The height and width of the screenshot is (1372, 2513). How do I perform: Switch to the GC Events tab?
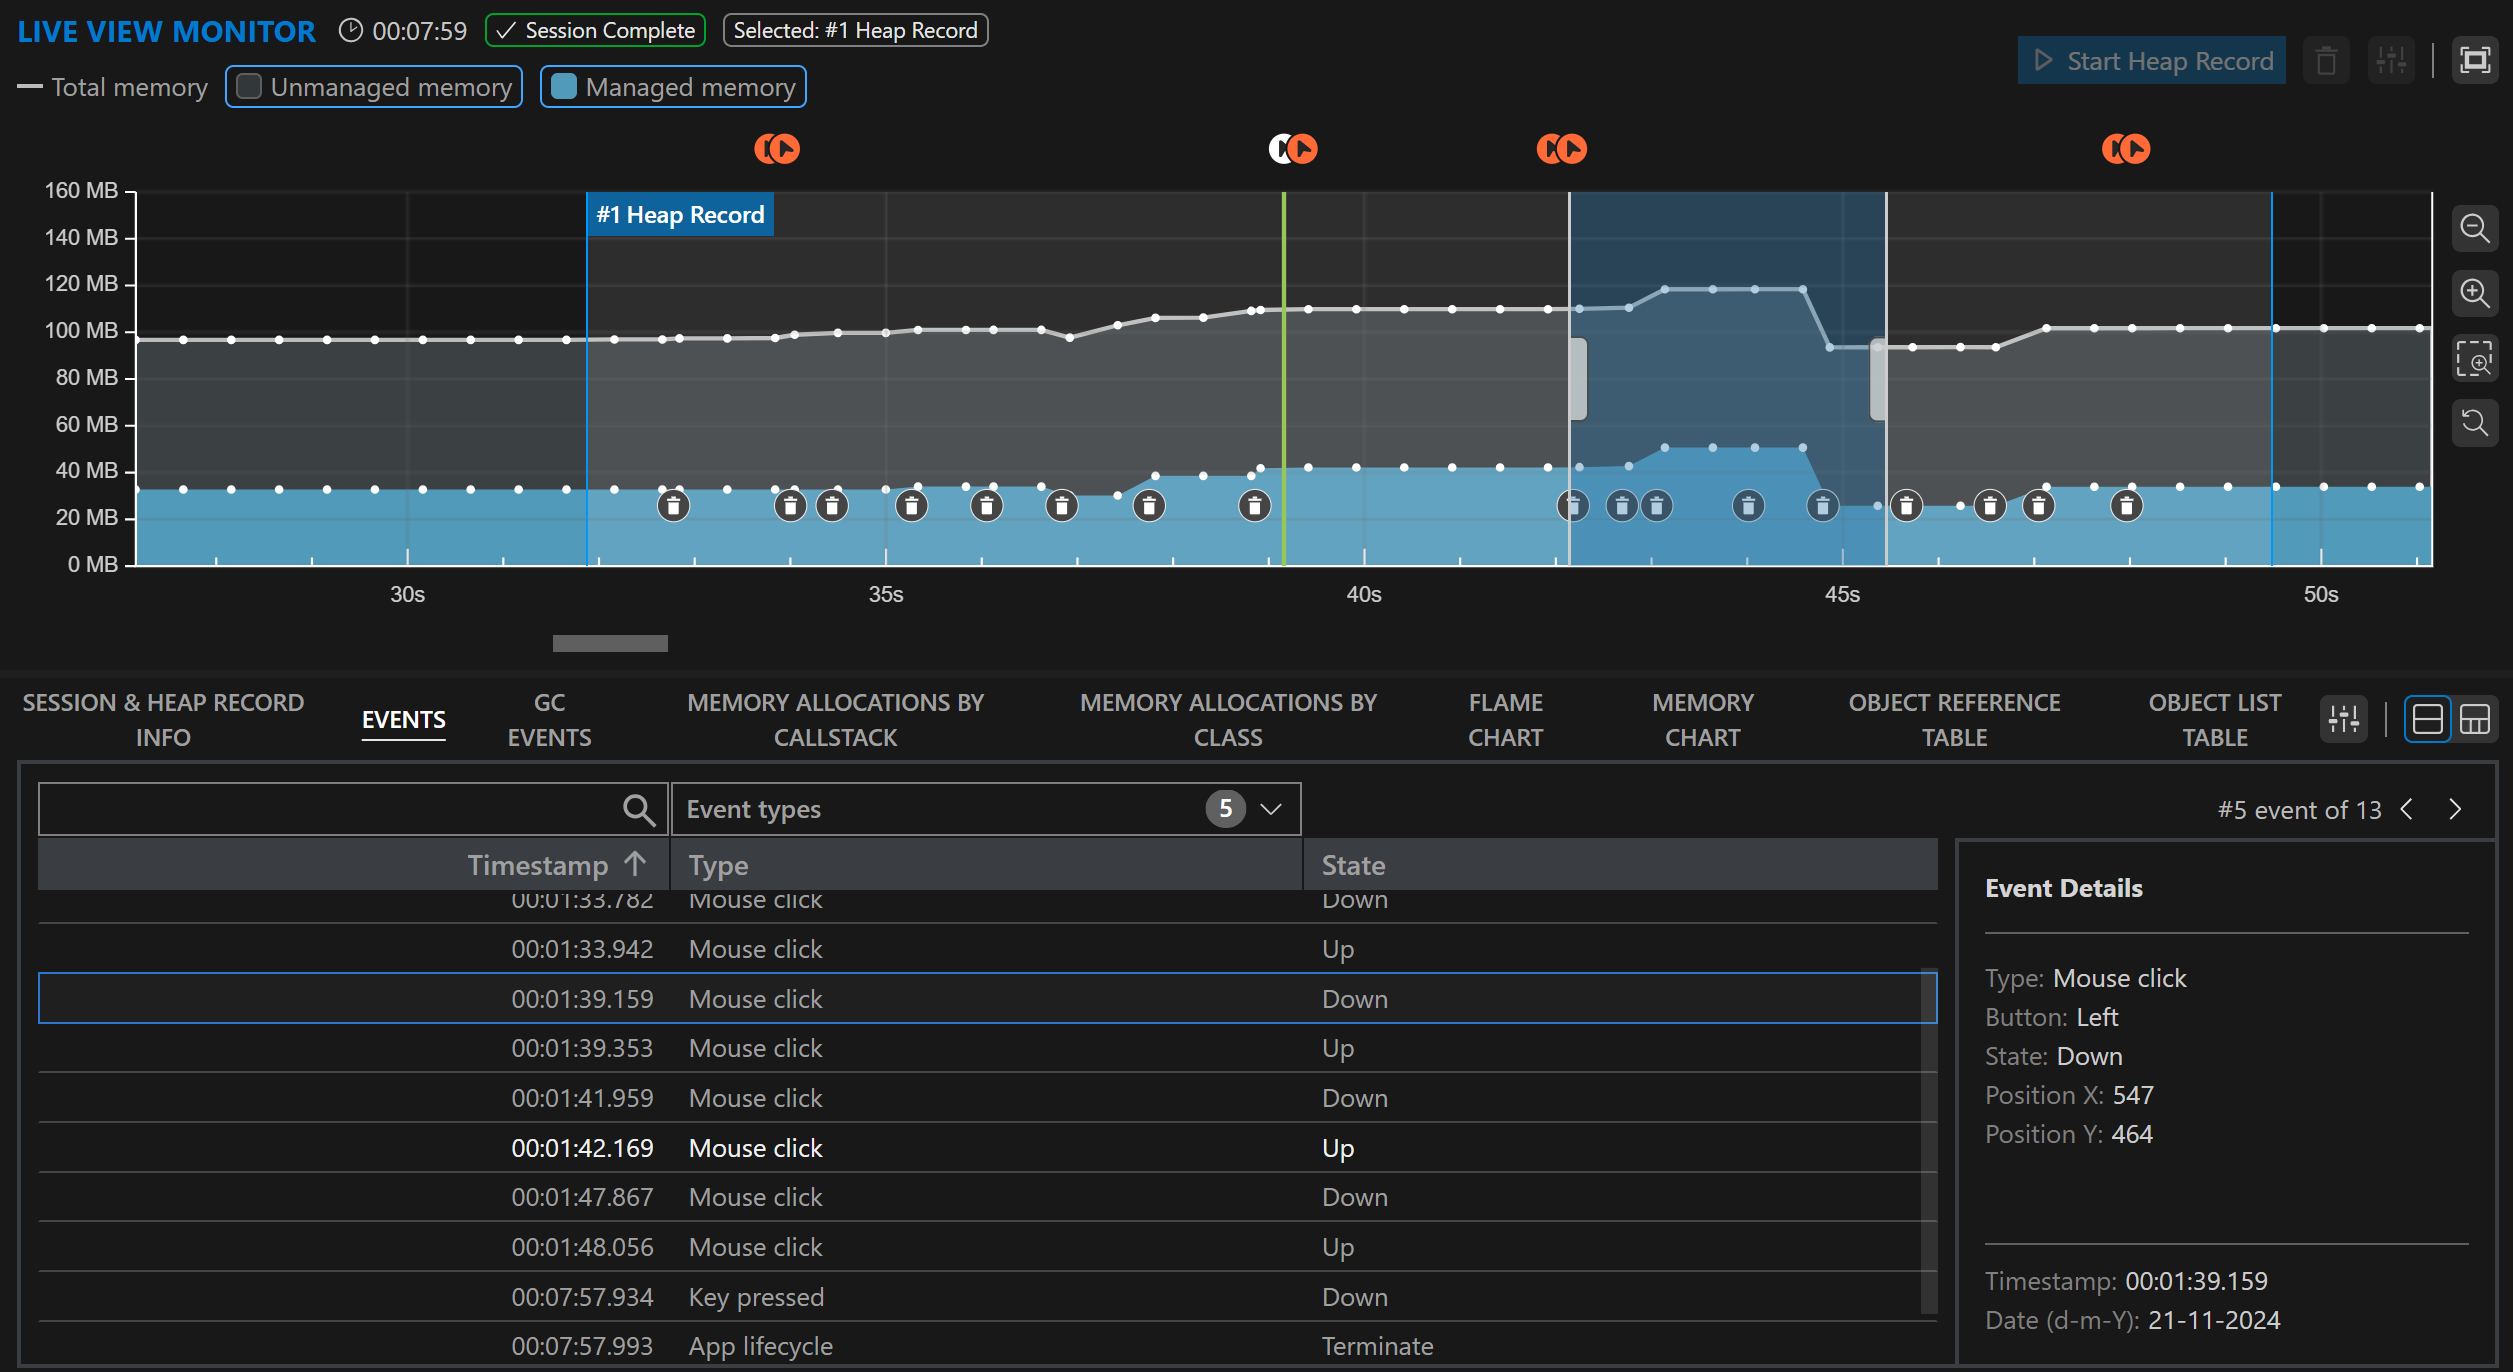tap(549, 720)
